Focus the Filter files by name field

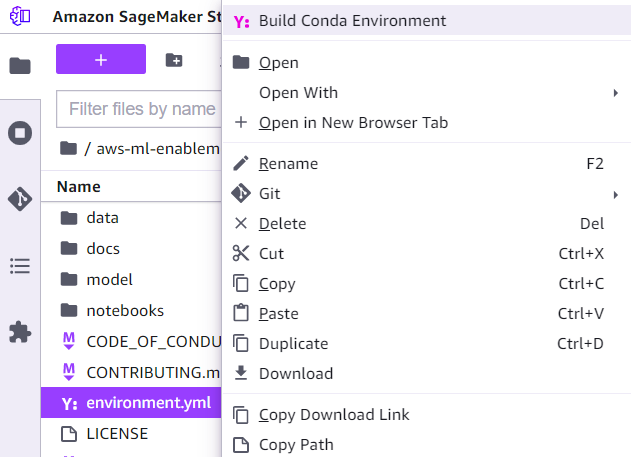coord(139,109)
